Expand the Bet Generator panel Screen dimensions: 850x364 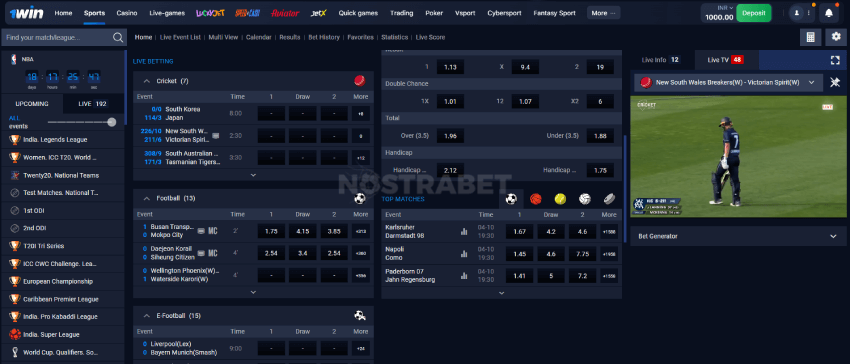click(x=738, y=236)
